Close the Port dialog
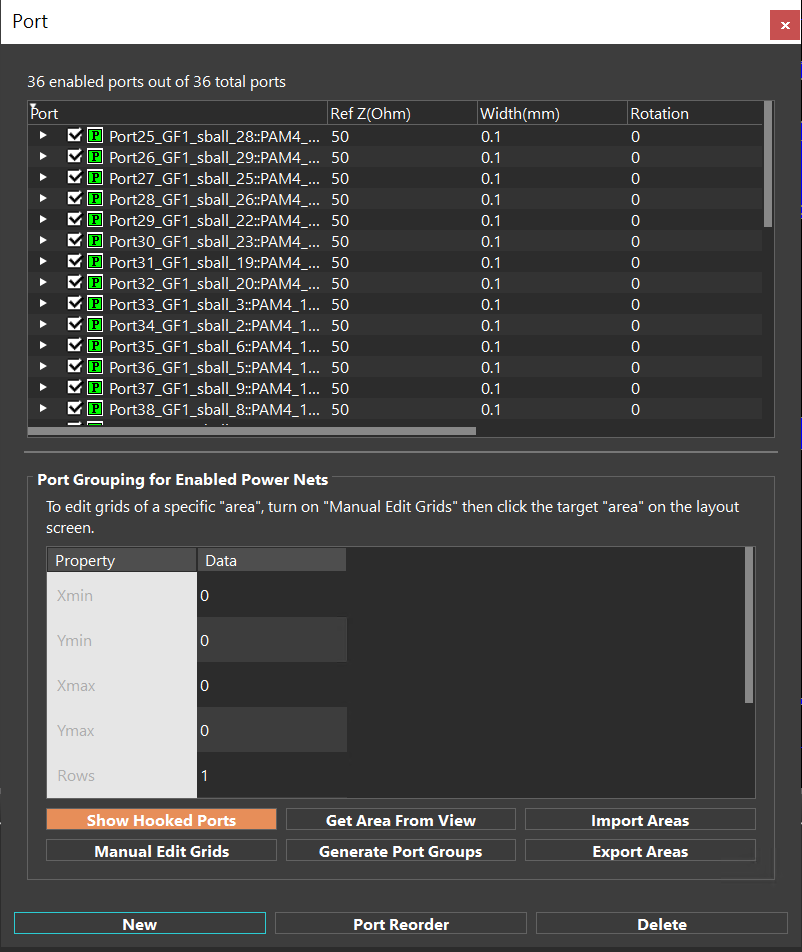This screenshot has width=802, height=952. point(784,25)
